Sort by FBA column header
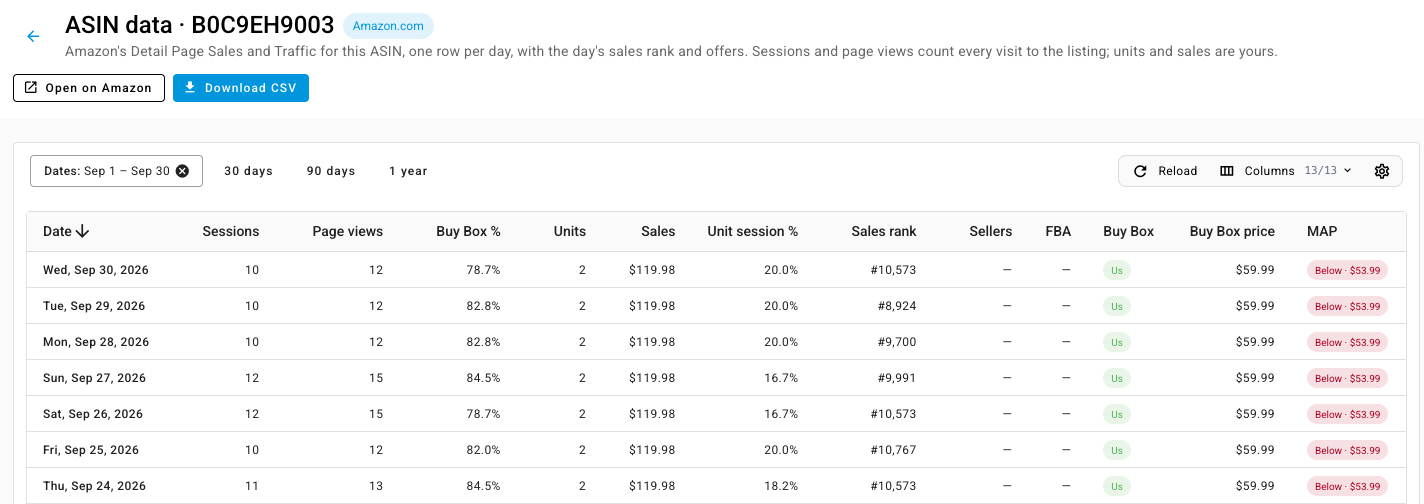Screen dimensions: 1424x504 pos(1058,231)
